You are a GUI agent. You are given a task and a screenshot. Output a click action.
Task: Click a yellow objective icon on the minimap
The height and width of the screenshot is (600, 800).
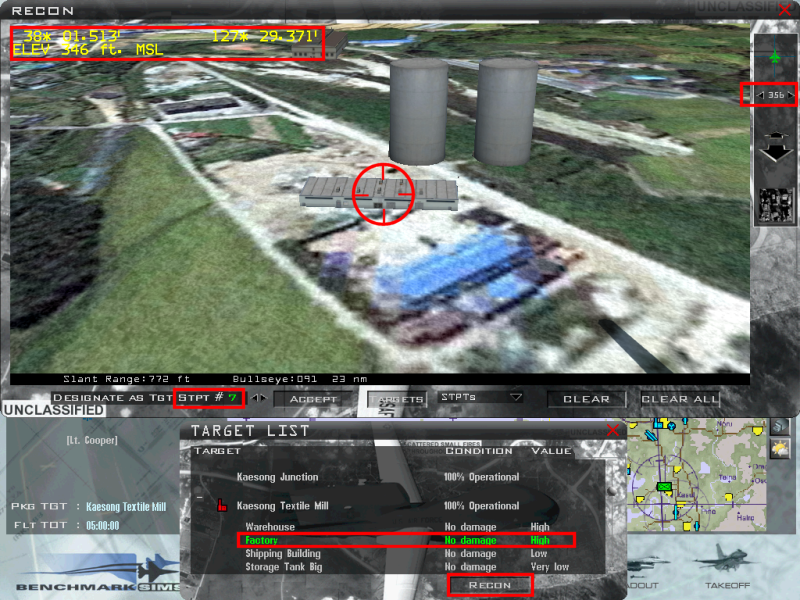pyautogui.click(x=676, y=468)
